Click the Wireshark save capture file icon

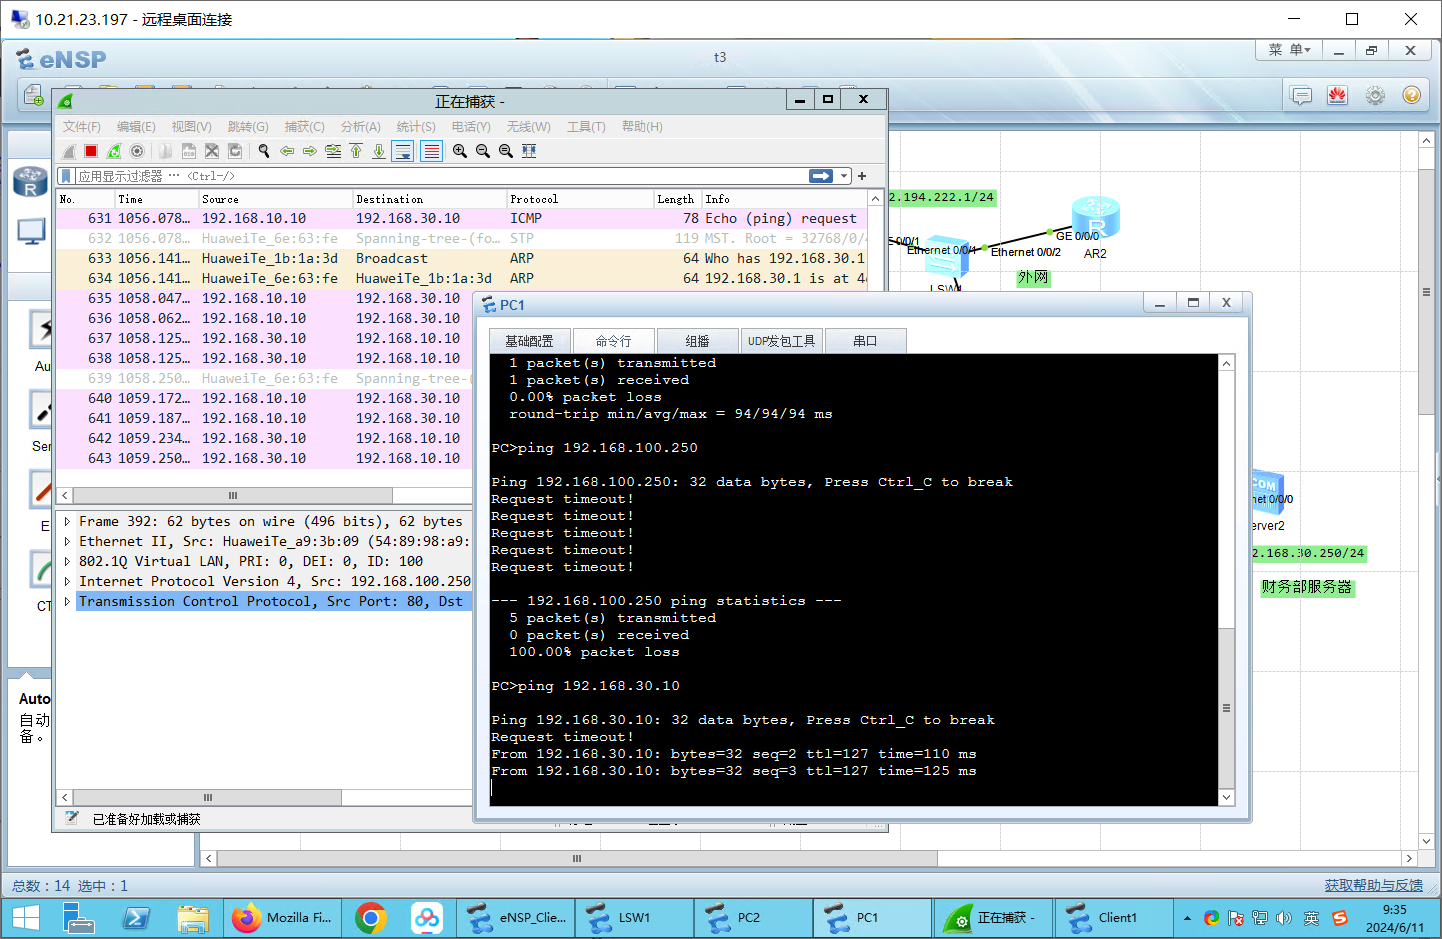click(x=188, y=151)
